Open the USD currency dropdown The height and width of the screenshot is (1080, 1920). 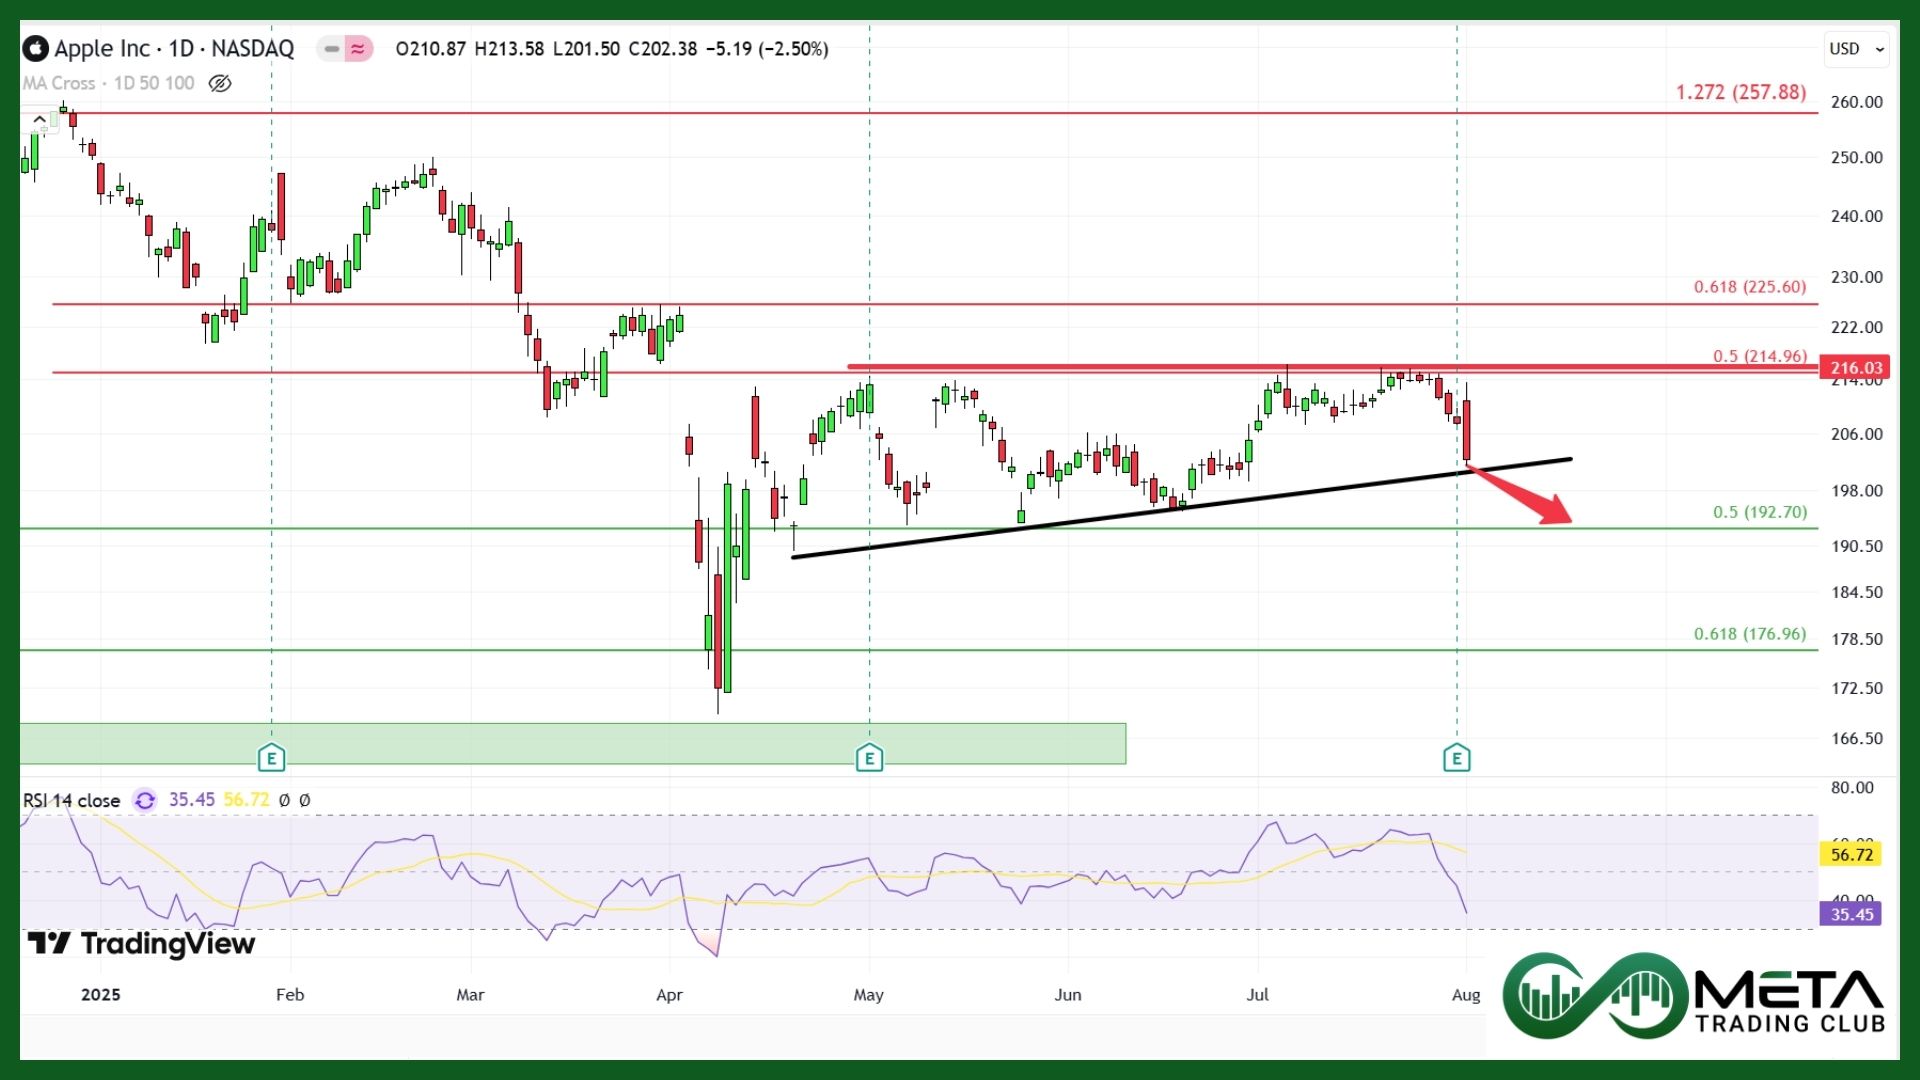click(1857, 48)
